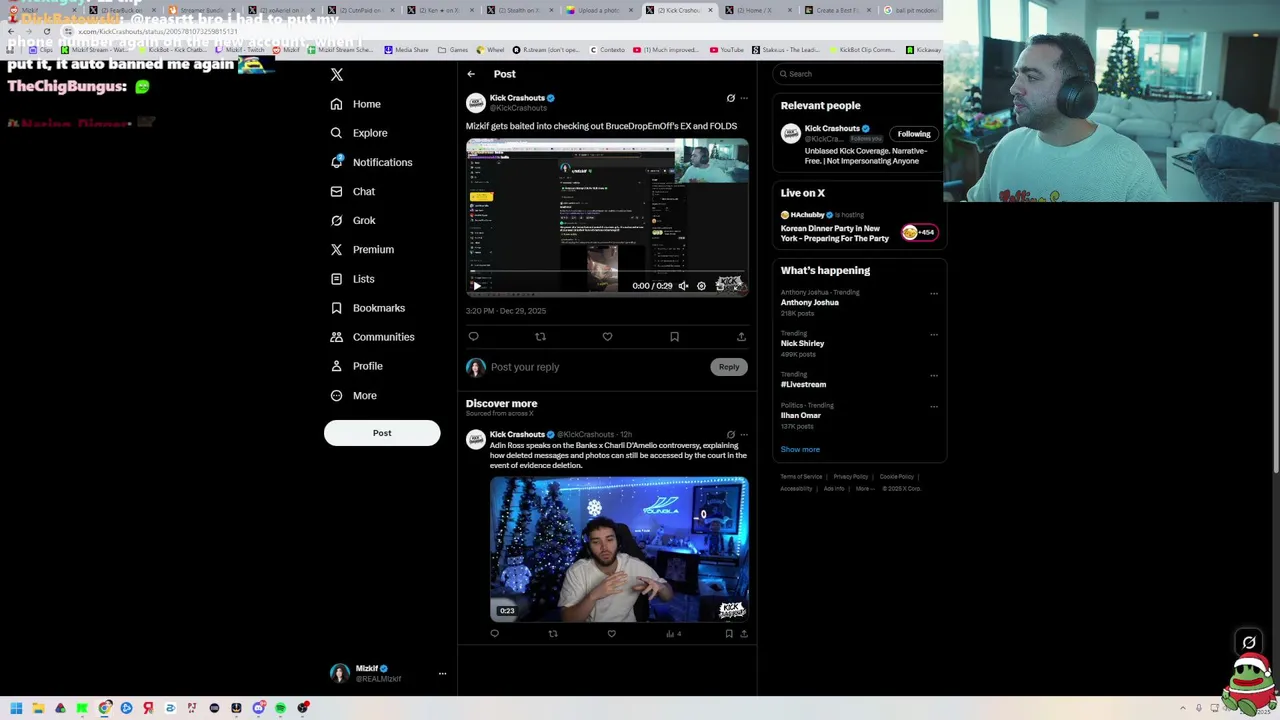1280x720 pixels.
Task: Open more options on the Adin Ross post
Action: pyautogui.click(x=744, y=435)
